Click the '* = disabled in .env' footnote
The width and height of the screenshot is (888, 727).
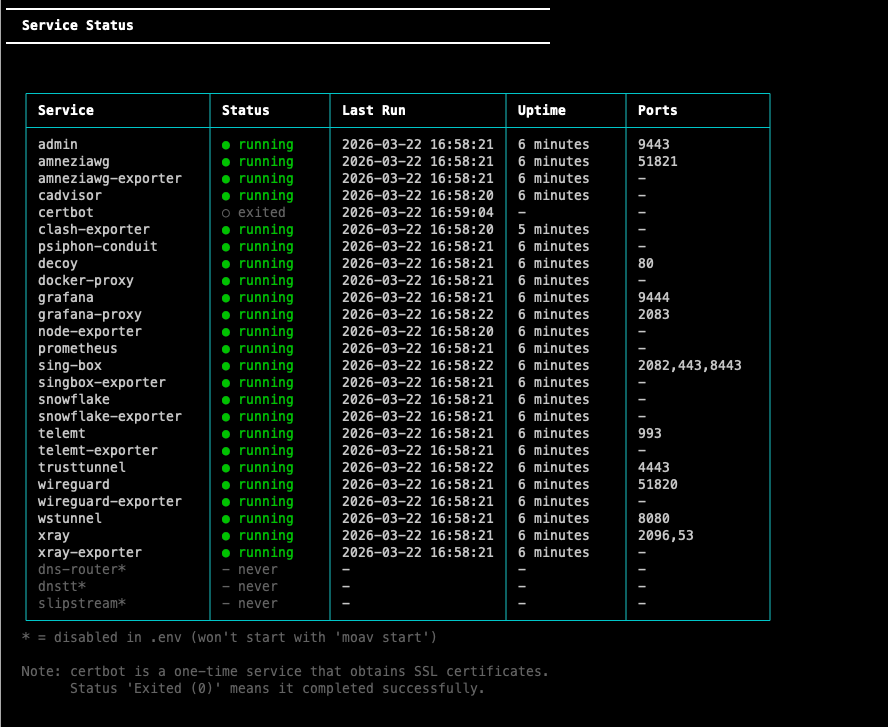(x=229, y=637)
